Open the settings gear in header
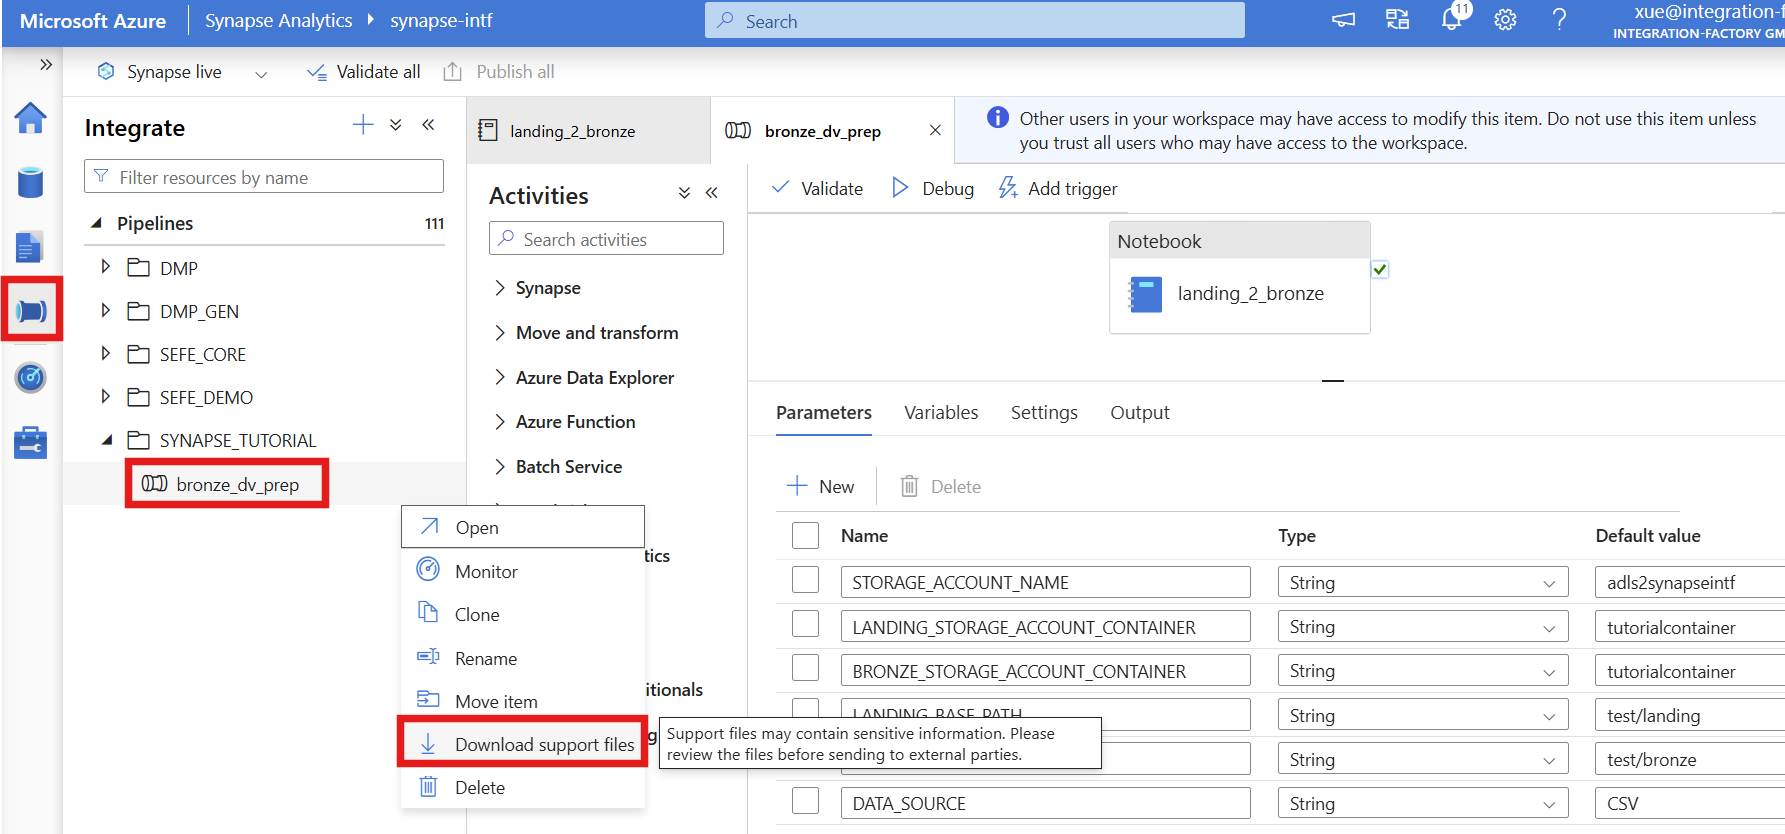Screen dimensions: 1785x834 [1505, 20]
